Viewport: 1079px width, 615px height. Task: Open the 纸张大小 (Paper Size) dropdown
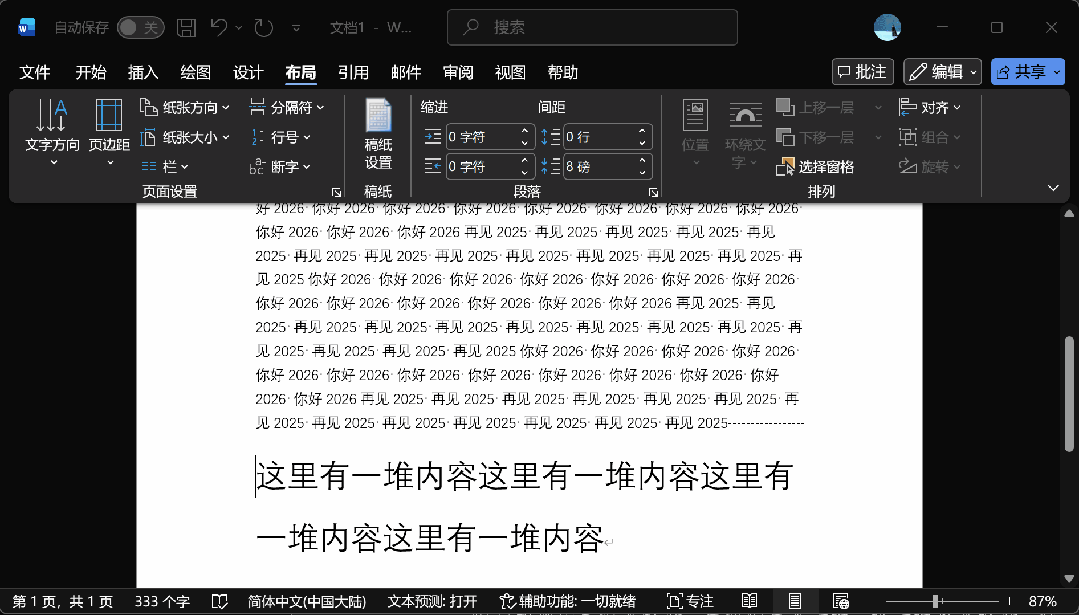click(184, 138)
